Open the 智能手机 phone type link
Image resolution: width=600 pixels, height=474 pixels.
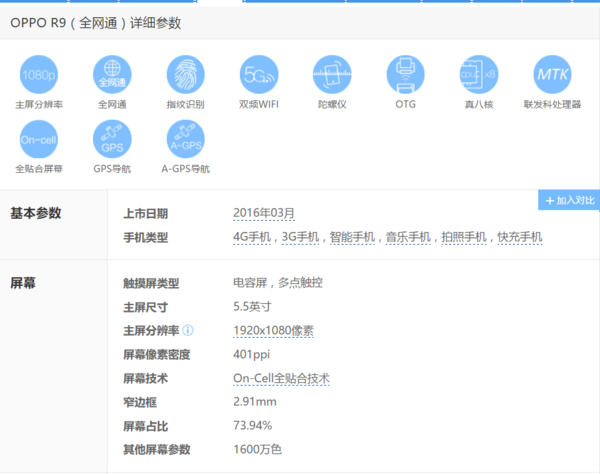point(352,237)
